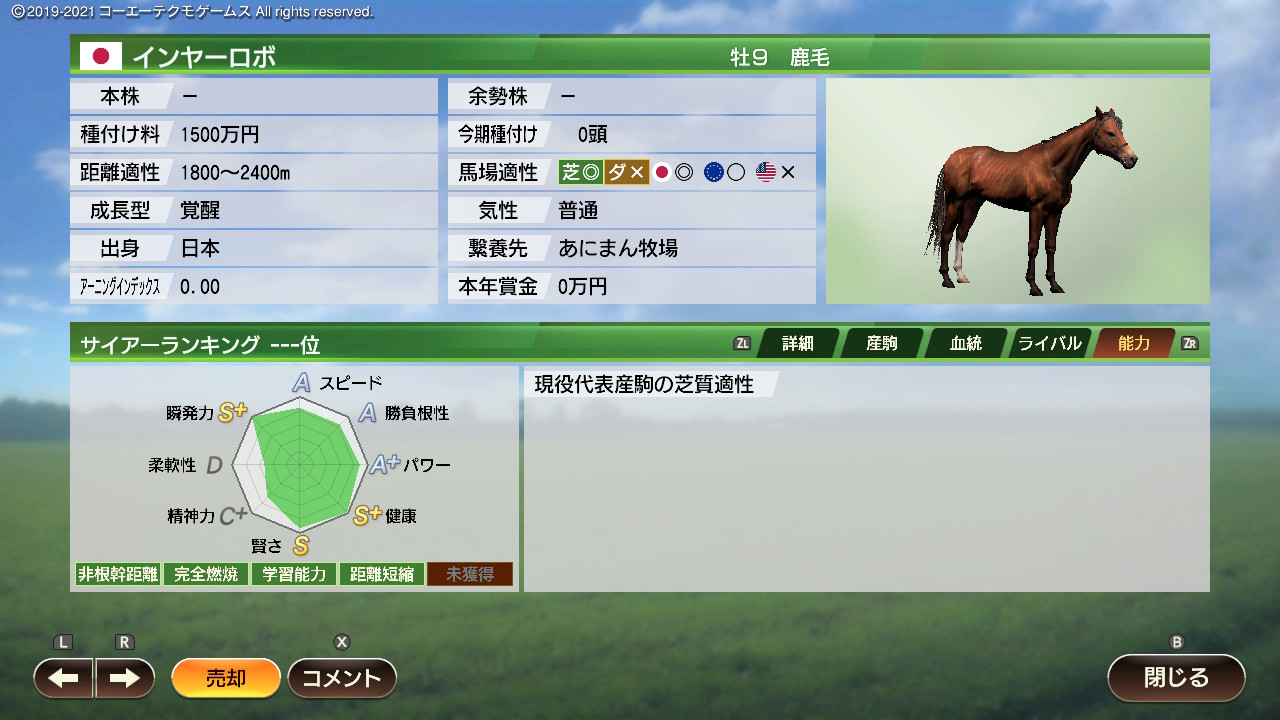Click the 繋養先 value あにまん牧場
1280x720 pixels.
point(618,248)
